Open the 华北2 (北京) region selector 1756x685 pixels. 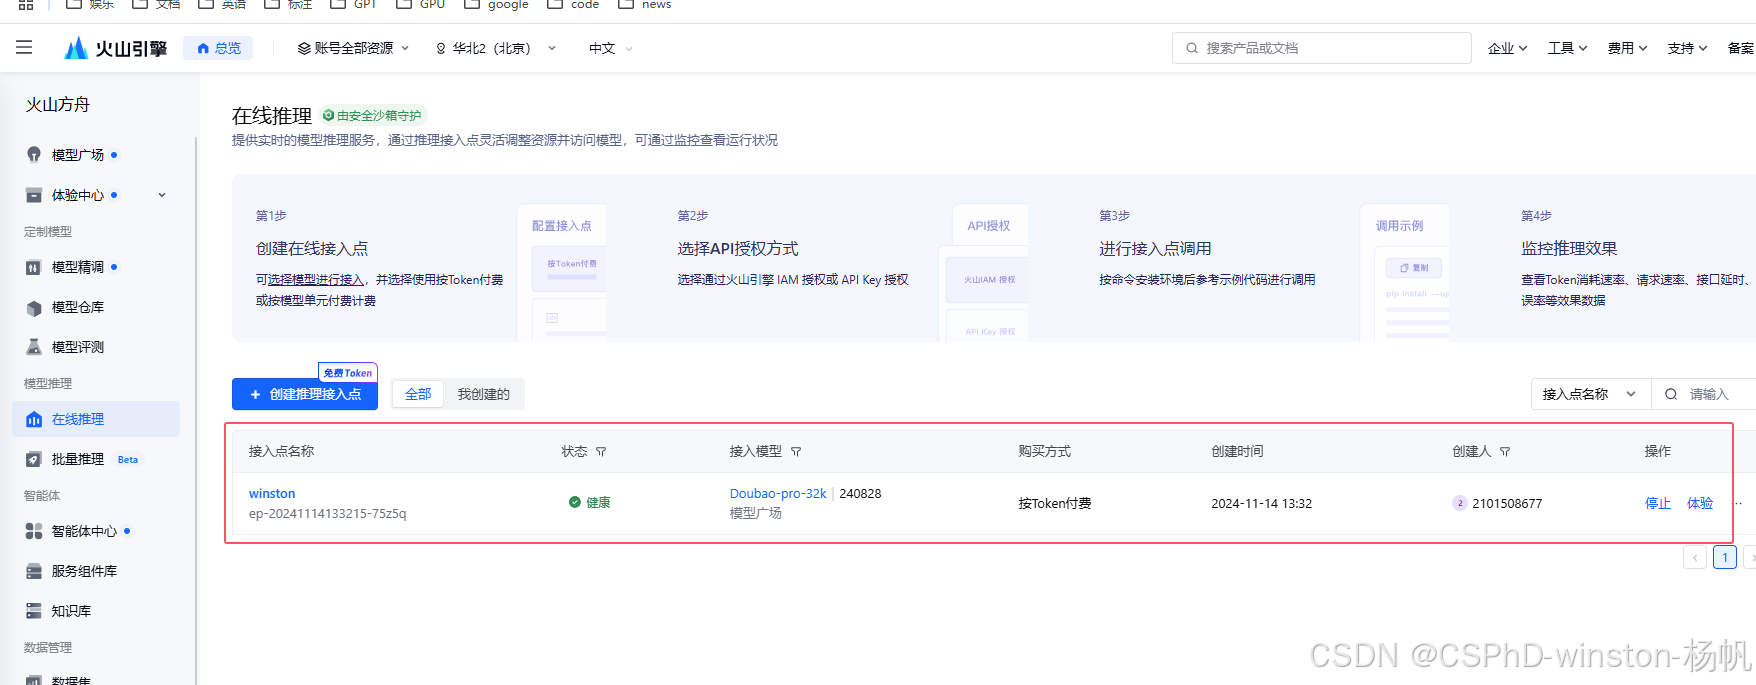point(495,48)
